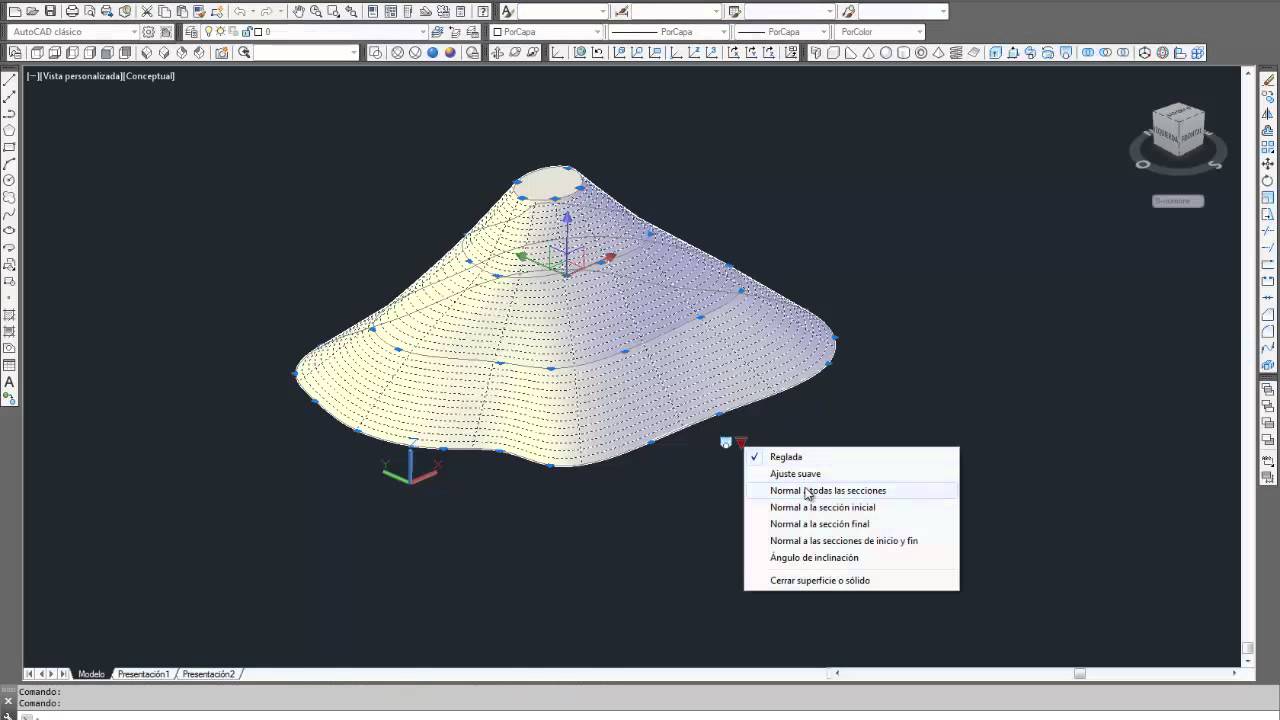Click the viewport minus [-] control
Viewport: 1280px width, 720px height.
click(33, 76)
